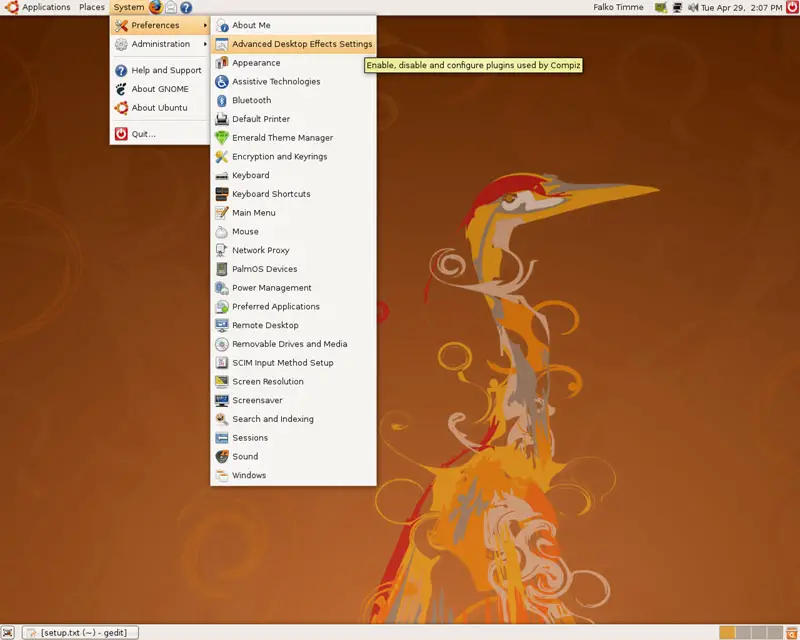800x640 pixels.
Task: Click the Screensaver icon in Preferences
Action: pos(222,401)
